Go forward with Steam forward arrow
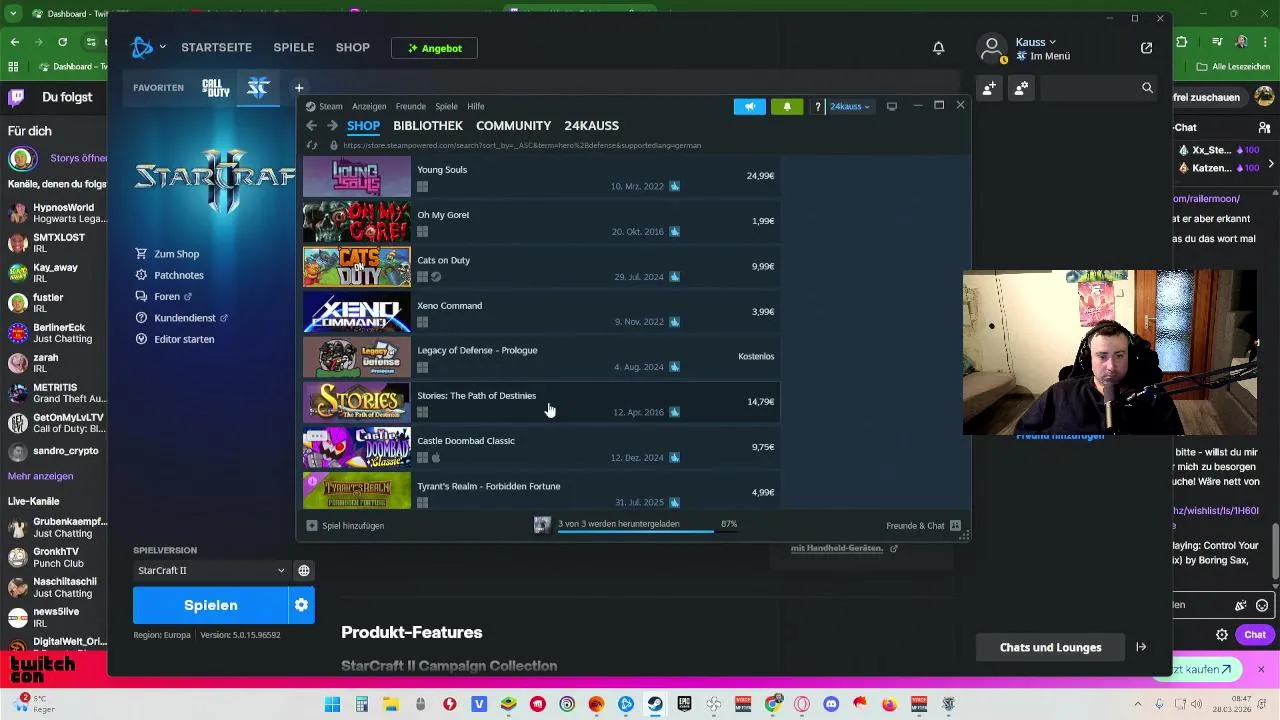This screenshot has width=1280, height=720. pos(332,126)
